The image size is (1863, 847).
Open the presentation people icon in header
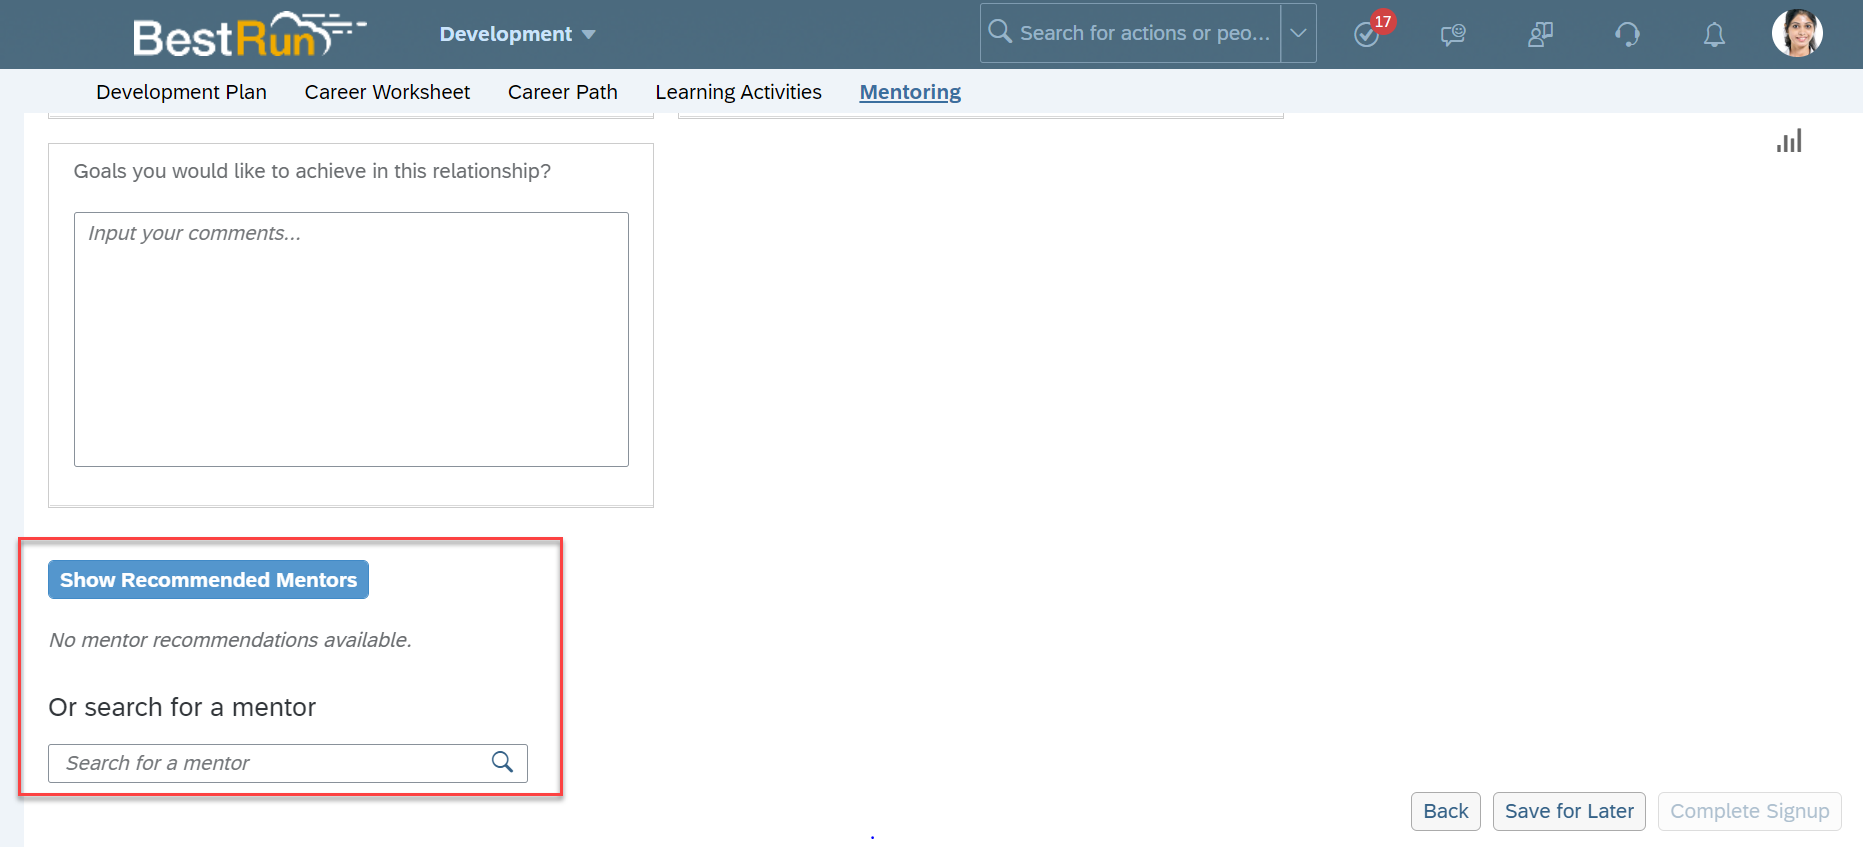click(1540, 35)
